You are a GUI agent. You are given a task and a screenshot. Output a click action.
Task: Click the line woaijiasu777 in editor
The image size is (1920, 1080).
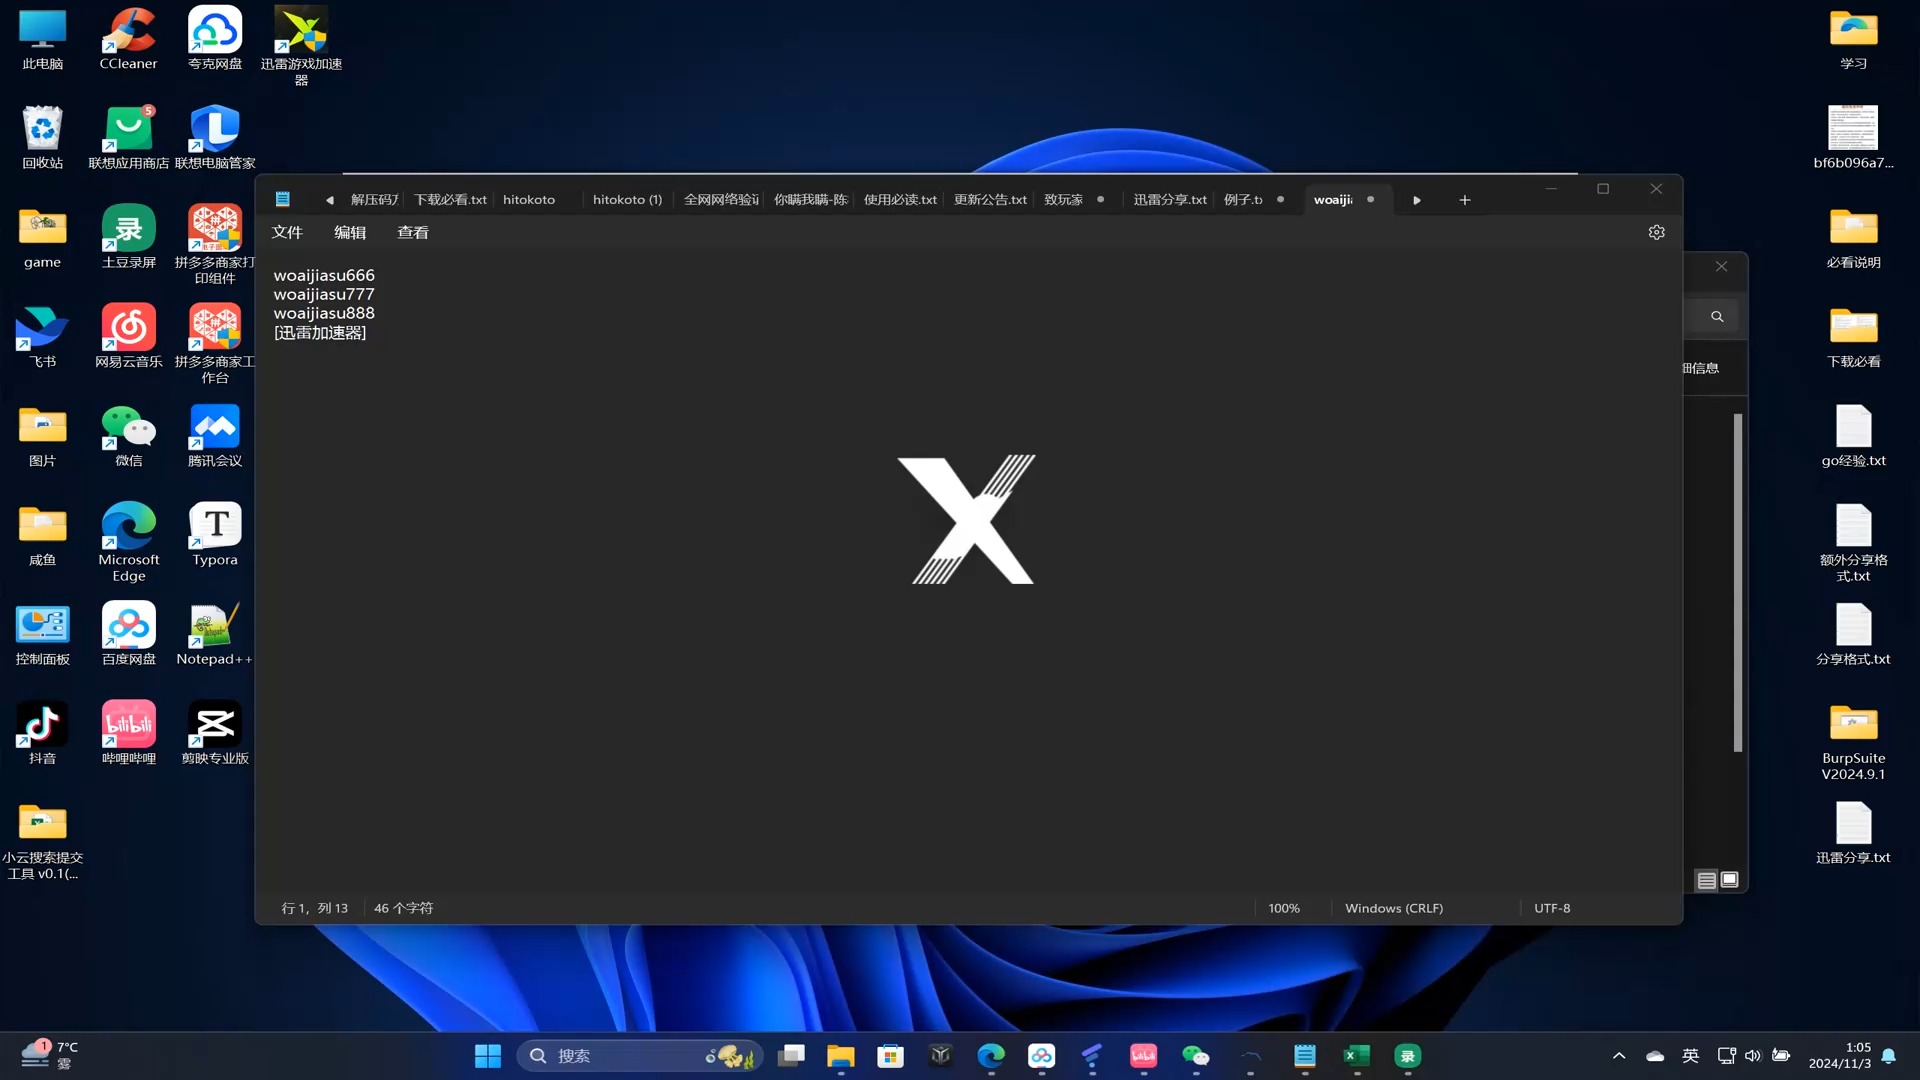324,294
